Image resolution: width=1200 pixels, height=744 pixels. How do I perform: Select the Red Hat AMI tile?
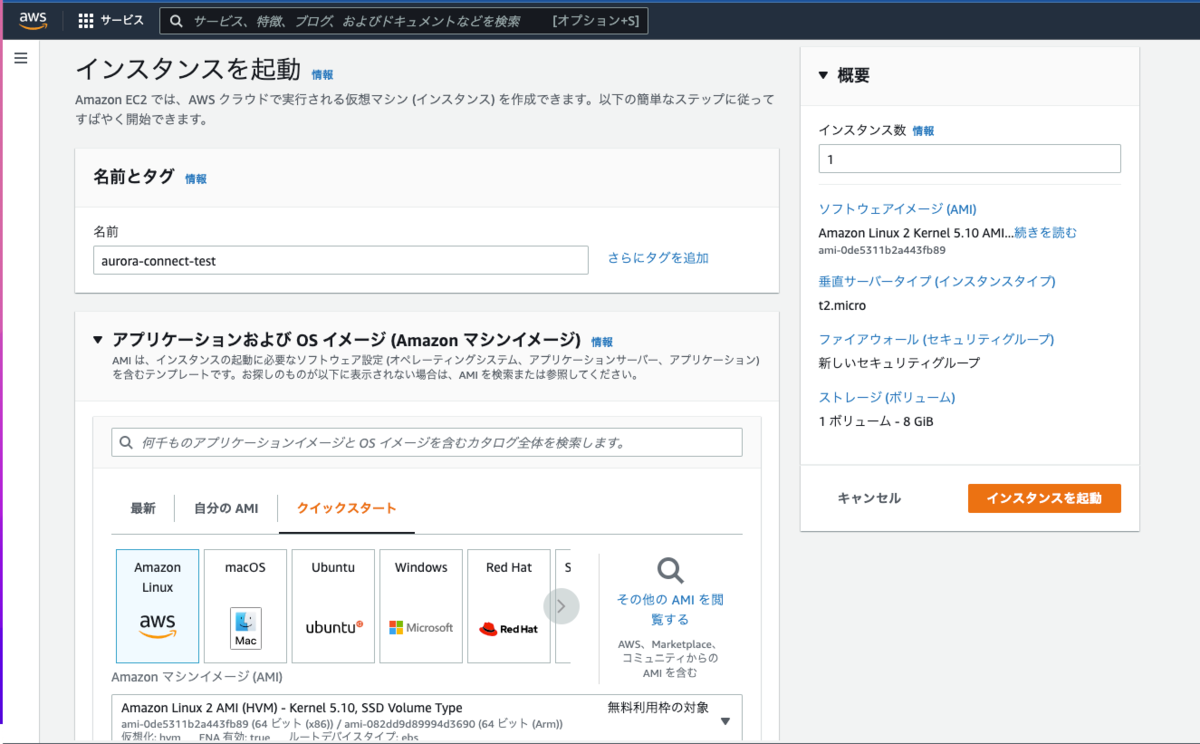click(509, 606)
